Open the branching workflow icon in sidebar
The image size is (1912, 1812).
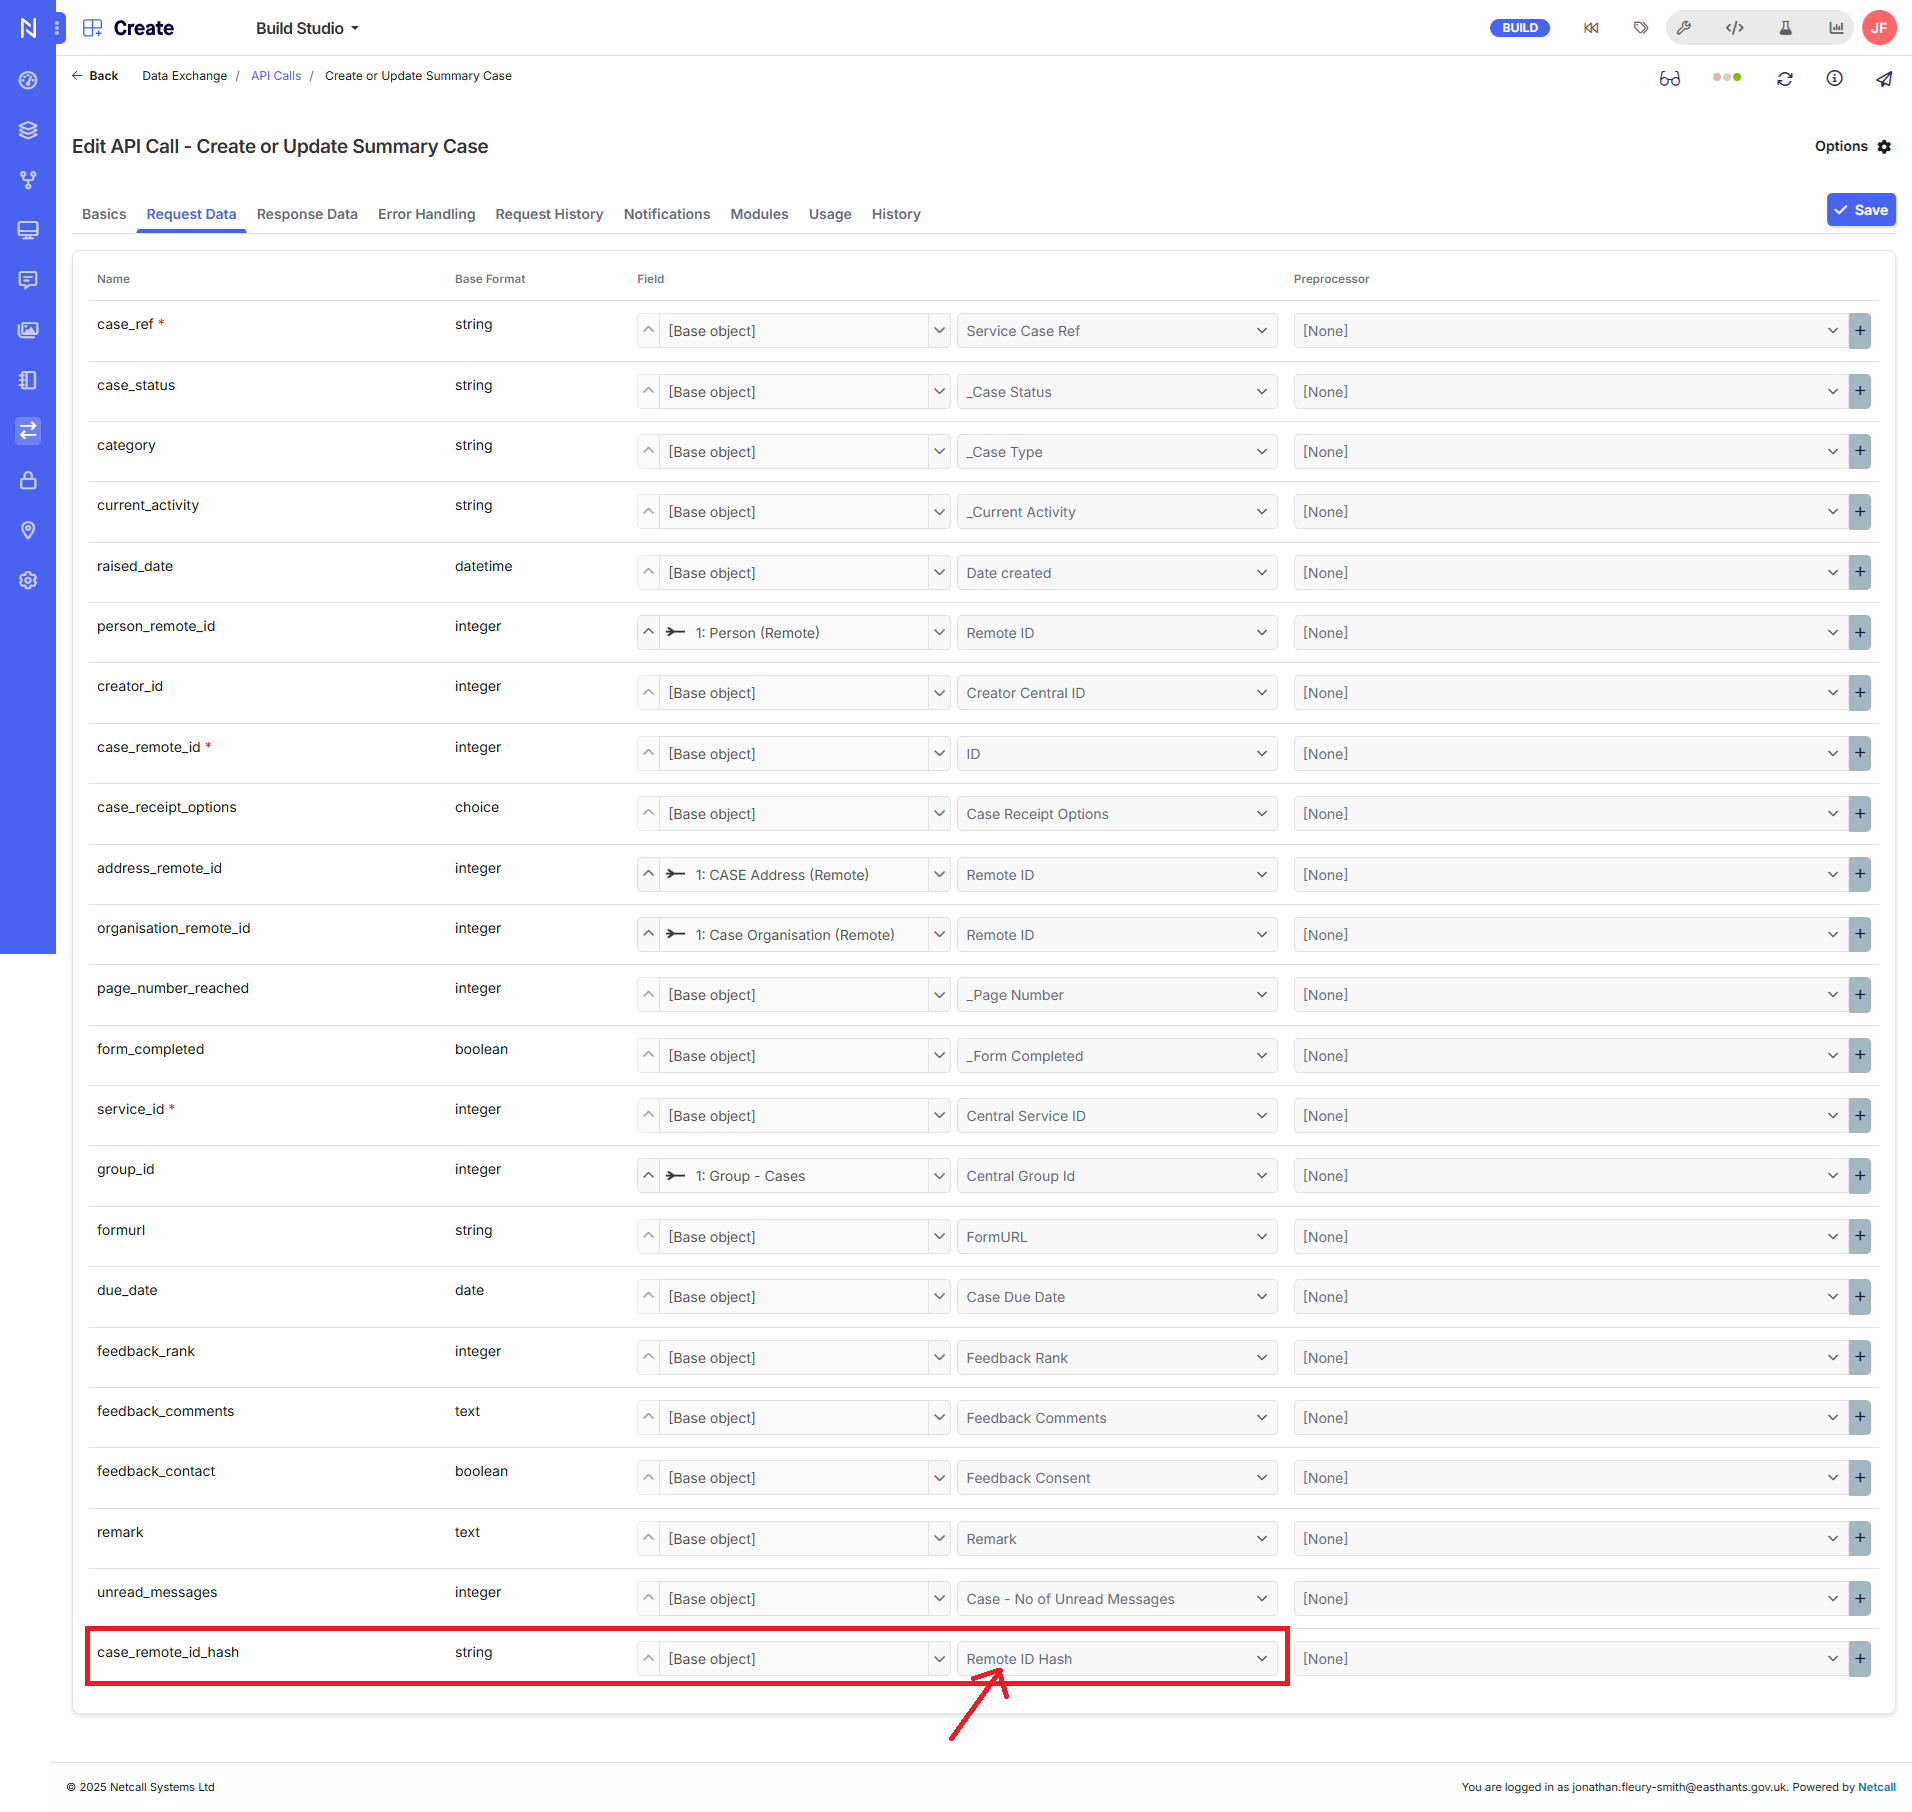(28, 180)
